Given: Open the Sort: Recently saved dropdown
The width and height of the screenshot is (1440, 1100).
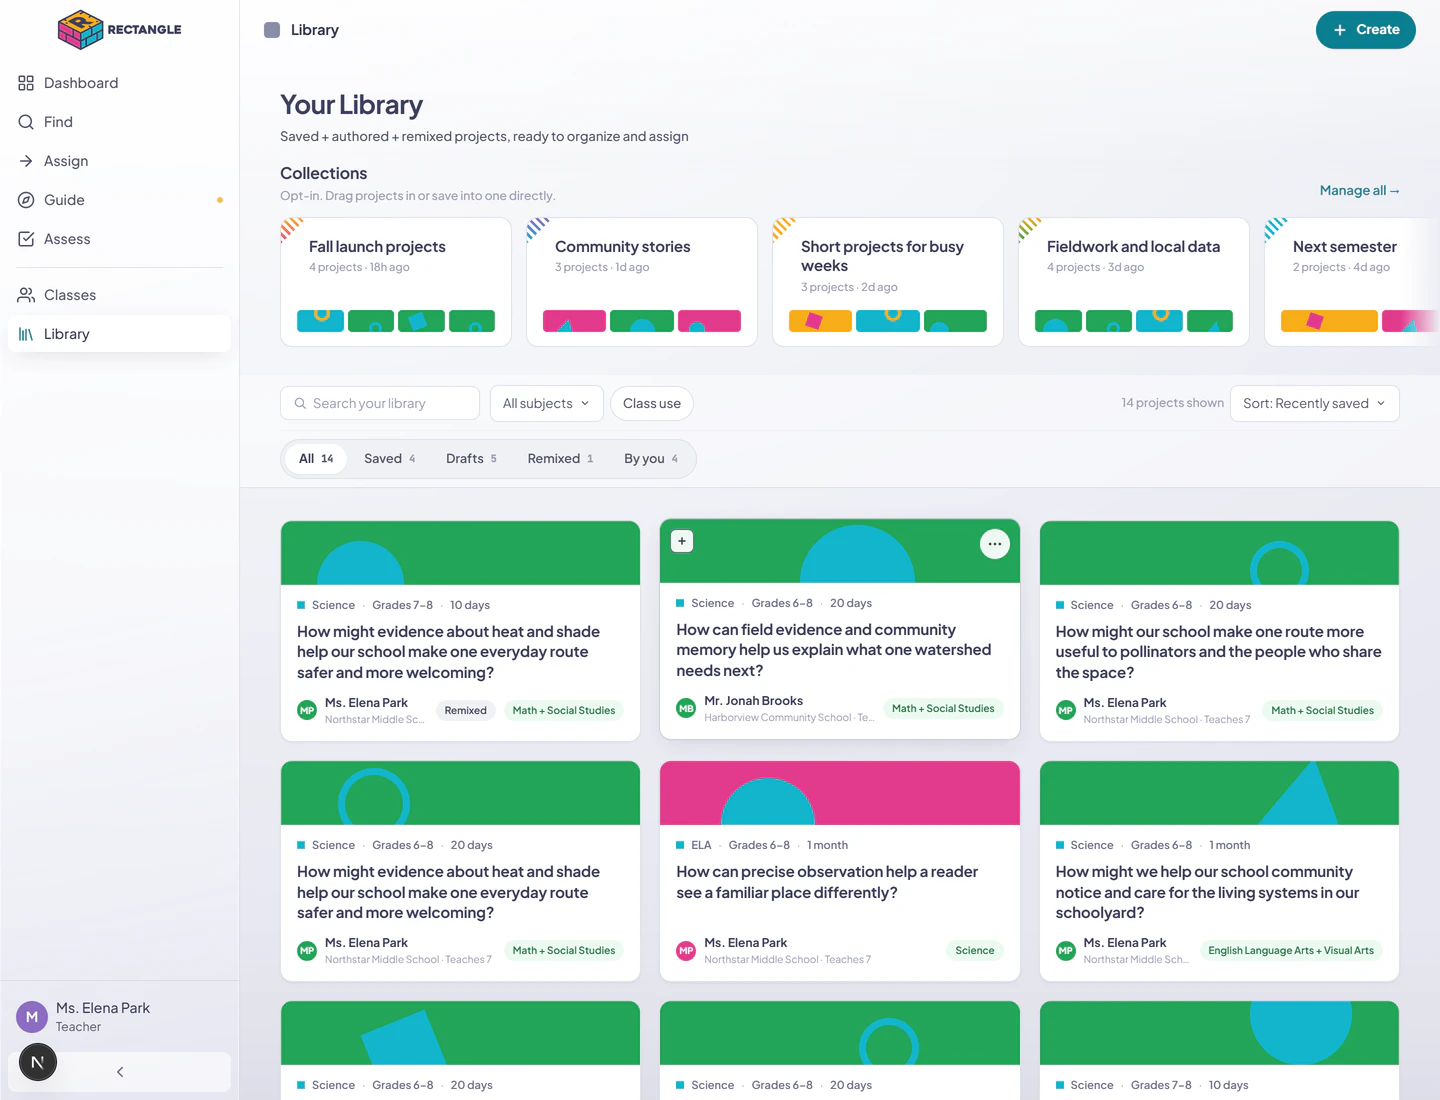Looking at the screenshot, I should point(1314,404).
